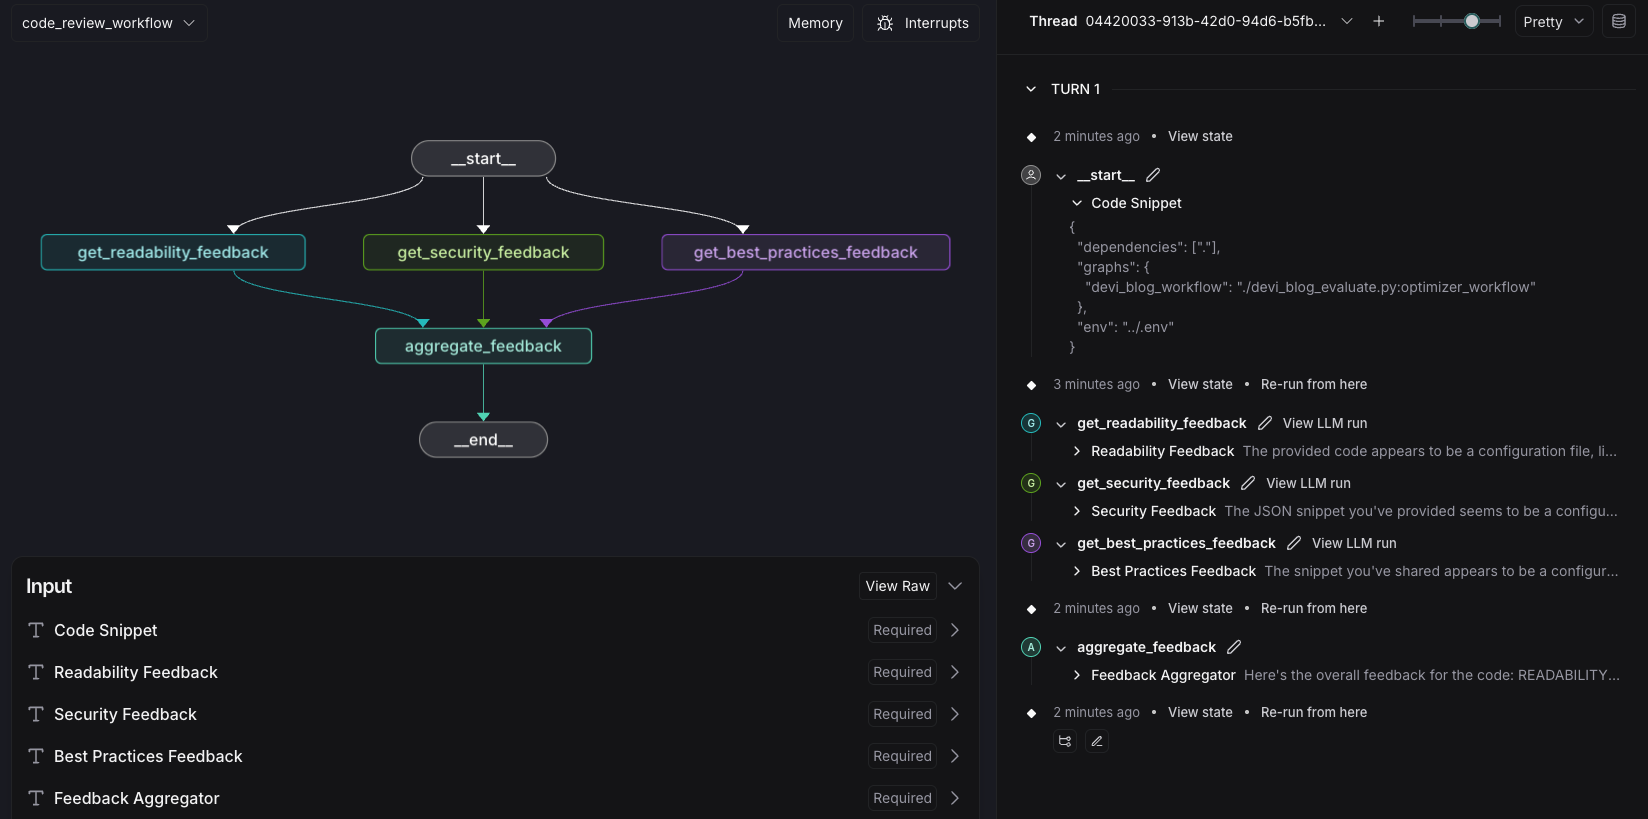
Task: Edit the __start__ node state with pencil icon
Action: 1153,175
